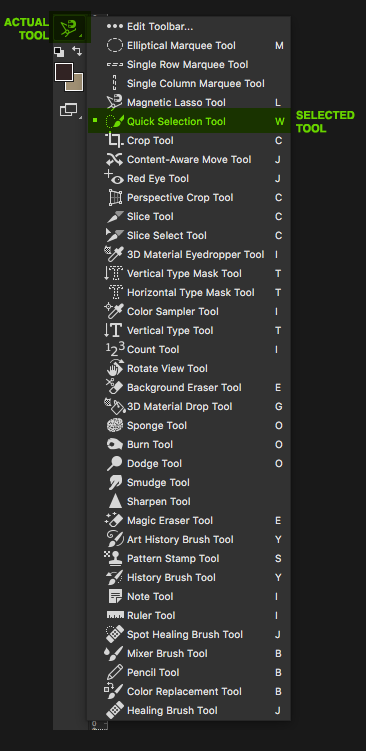Select the Elliptical Marquee Tool
This screenshot has width=366, height=751.
189,46
